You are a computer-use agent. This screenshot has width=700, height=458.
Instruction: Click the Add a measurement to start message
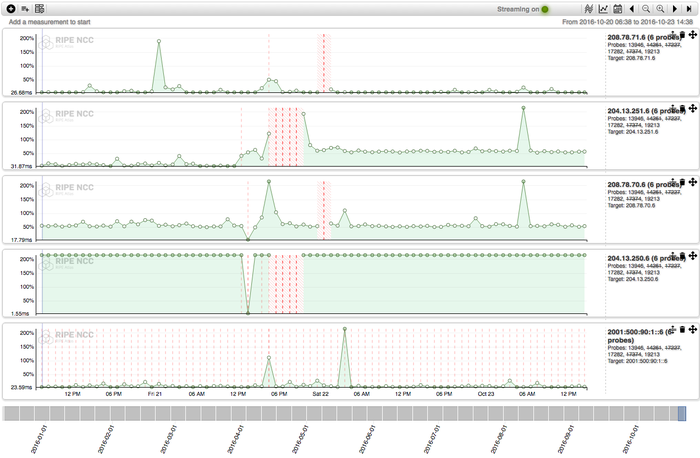tap(50, 22)
